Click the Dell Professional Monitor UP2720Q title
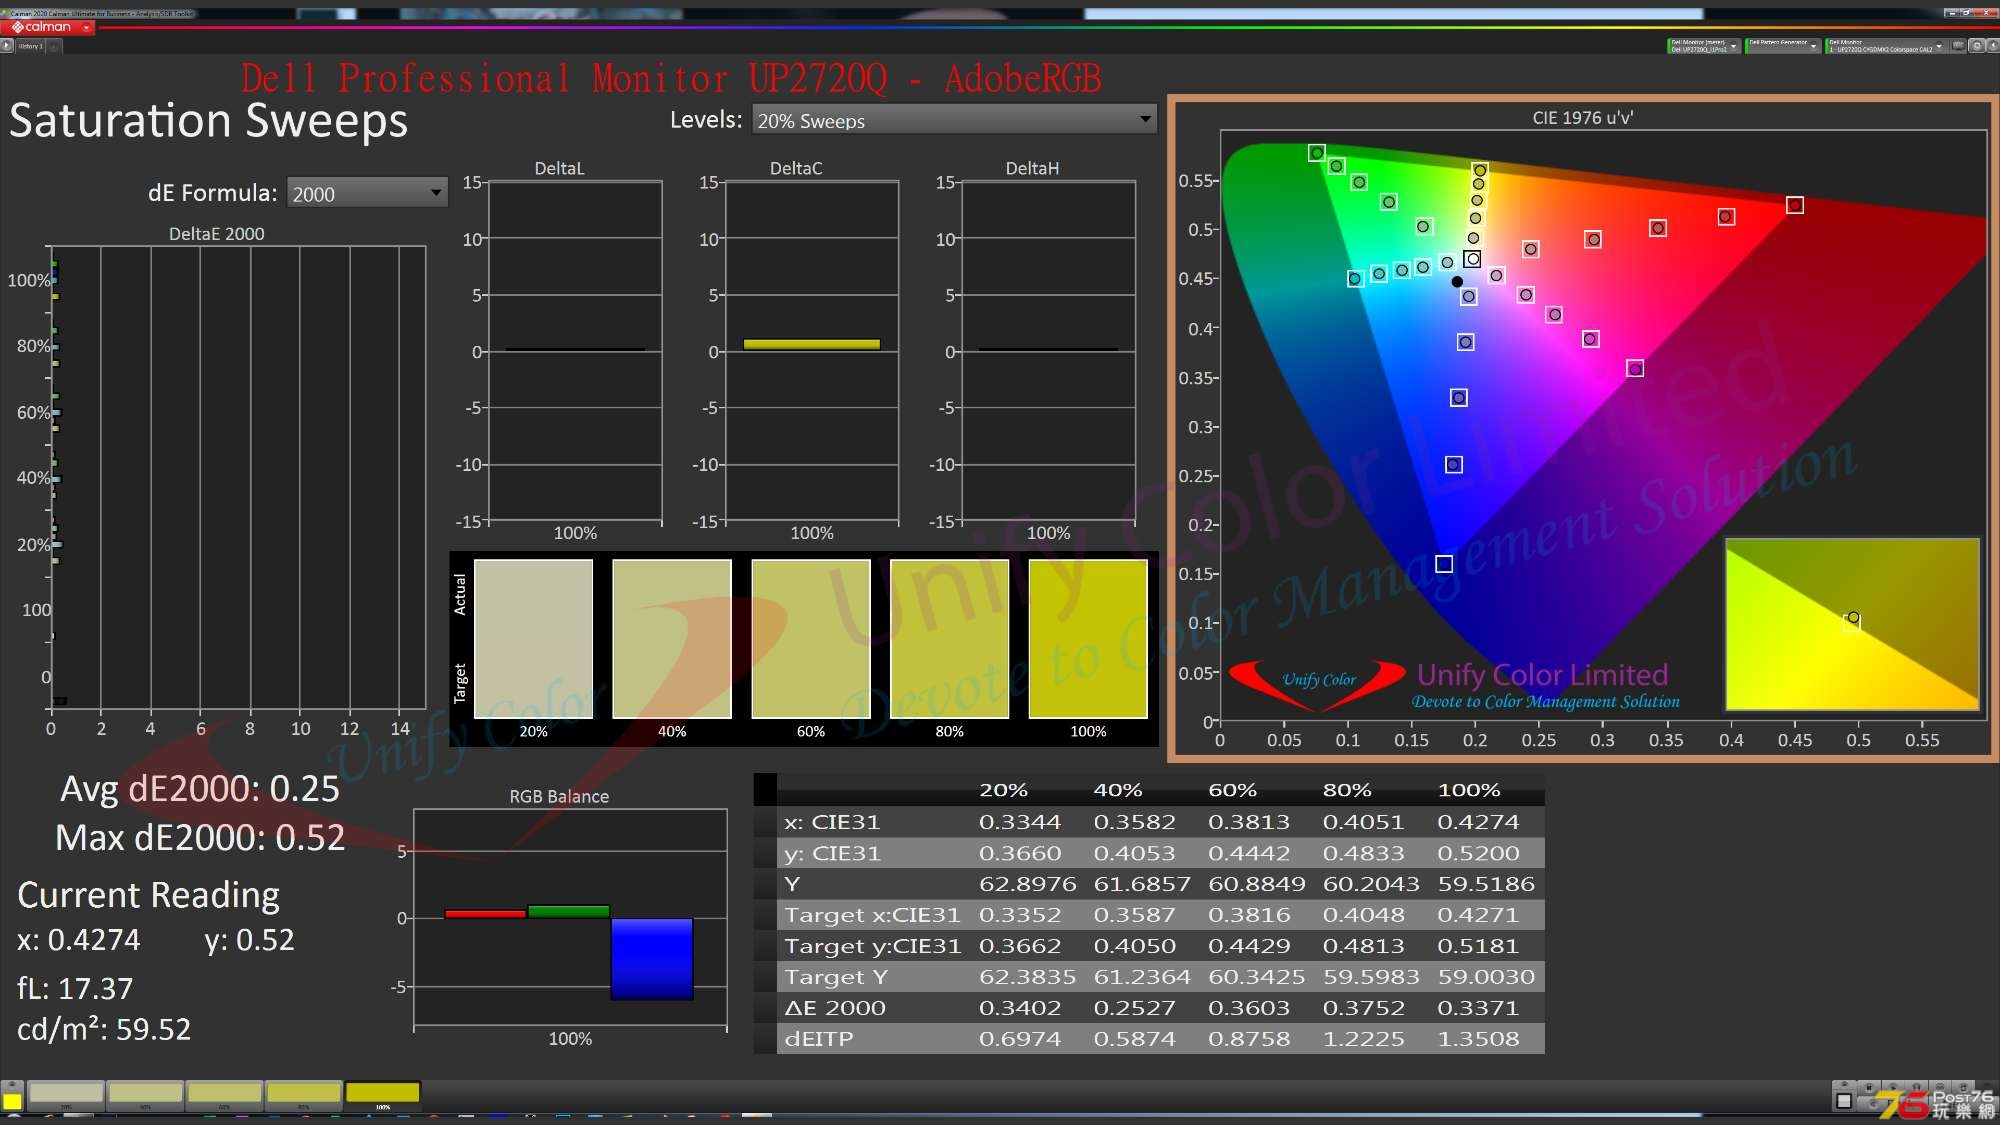Screen dimensions: 2000x1125 [x=671, y=78]
